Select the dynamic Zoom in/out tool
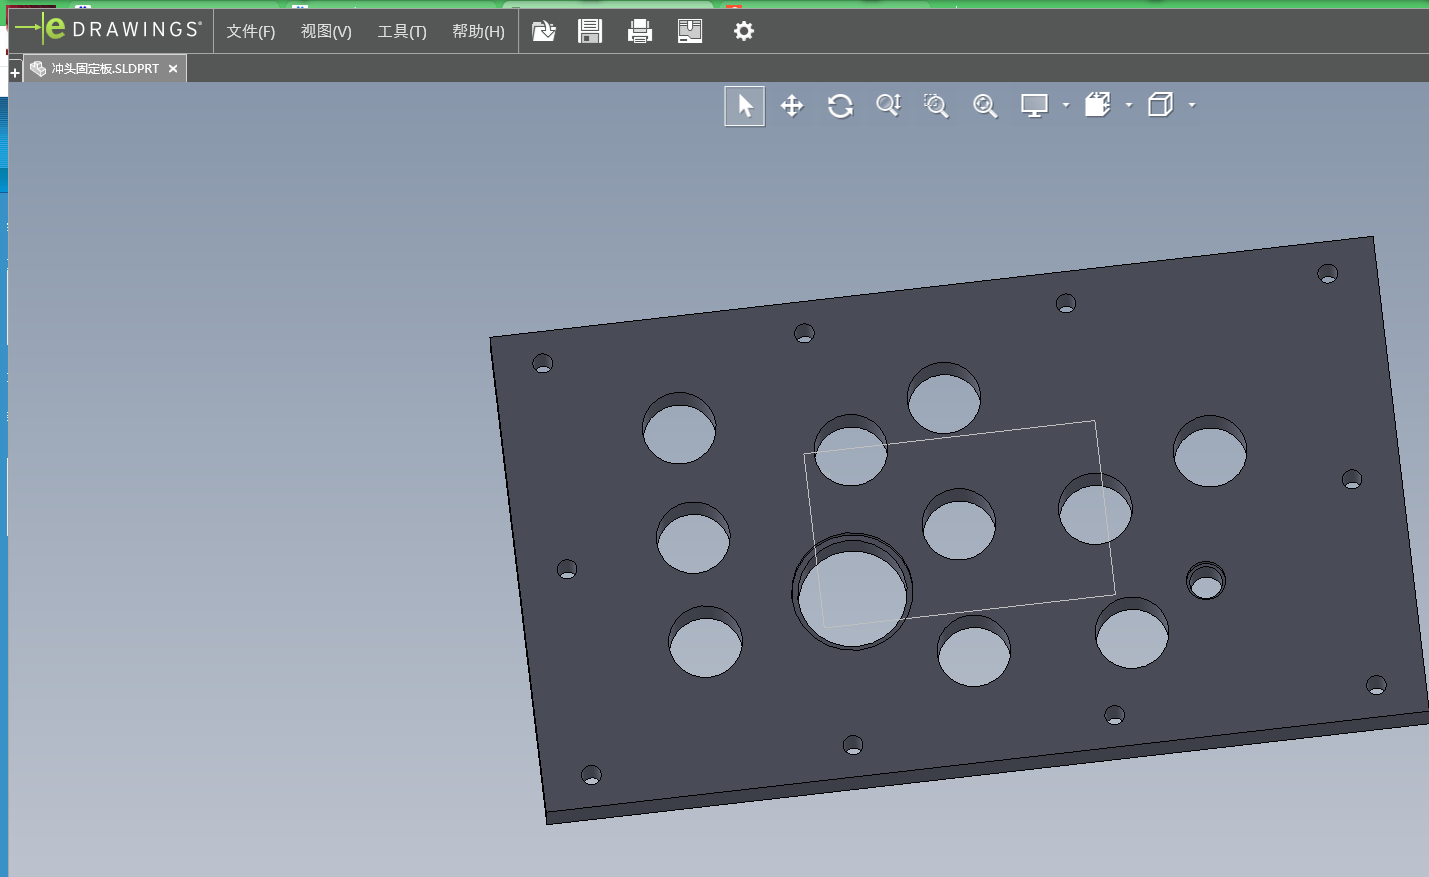This screenshot has height=877, width=1429. pos(888,106)
